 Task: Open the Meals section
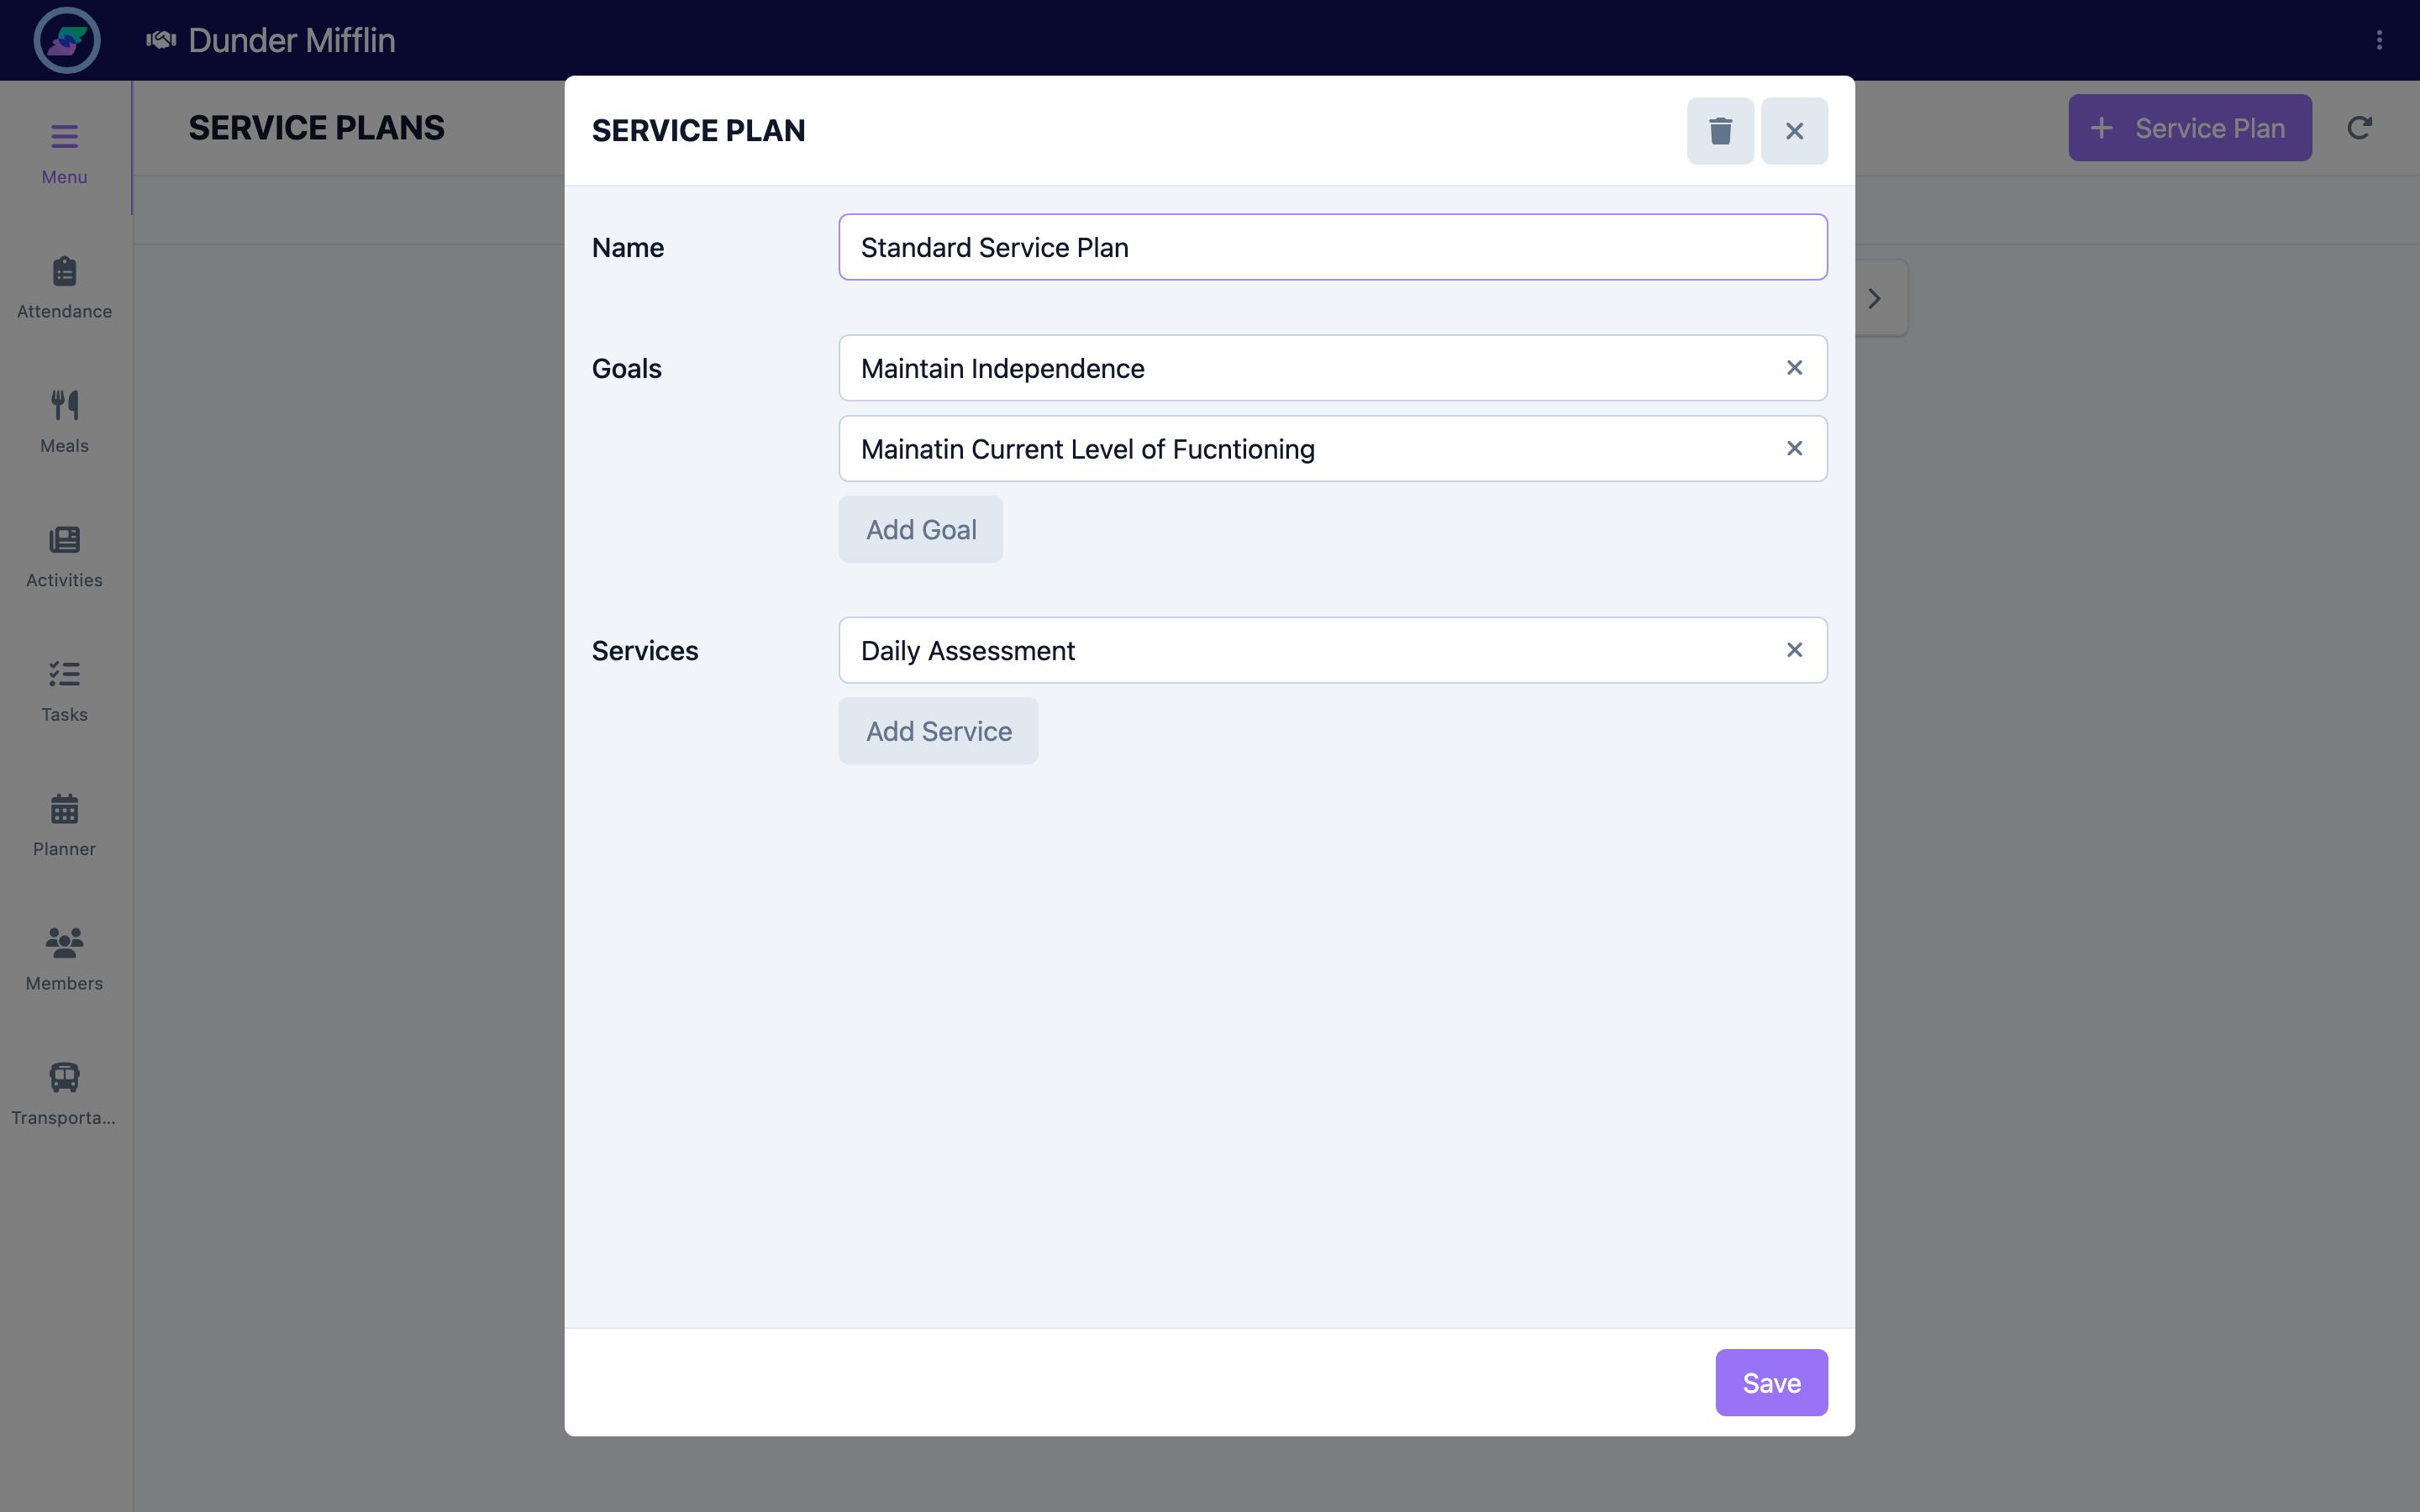64,422
